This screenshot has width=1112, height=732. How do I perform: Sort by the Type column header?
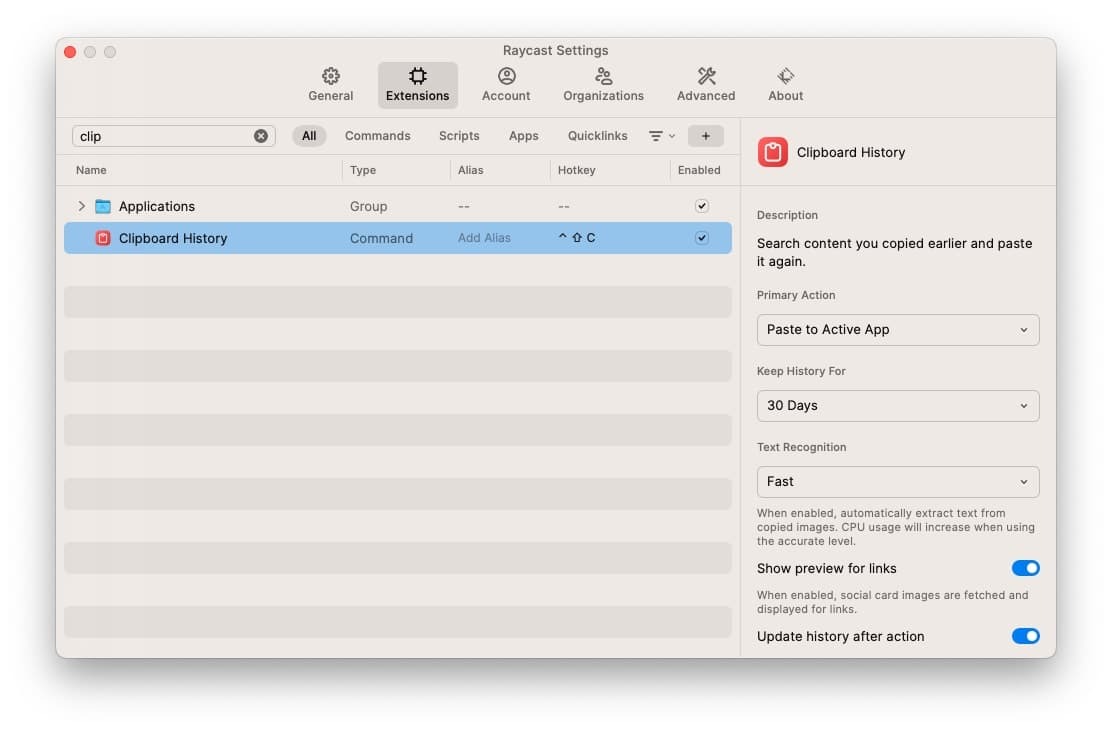coord(362,170)
